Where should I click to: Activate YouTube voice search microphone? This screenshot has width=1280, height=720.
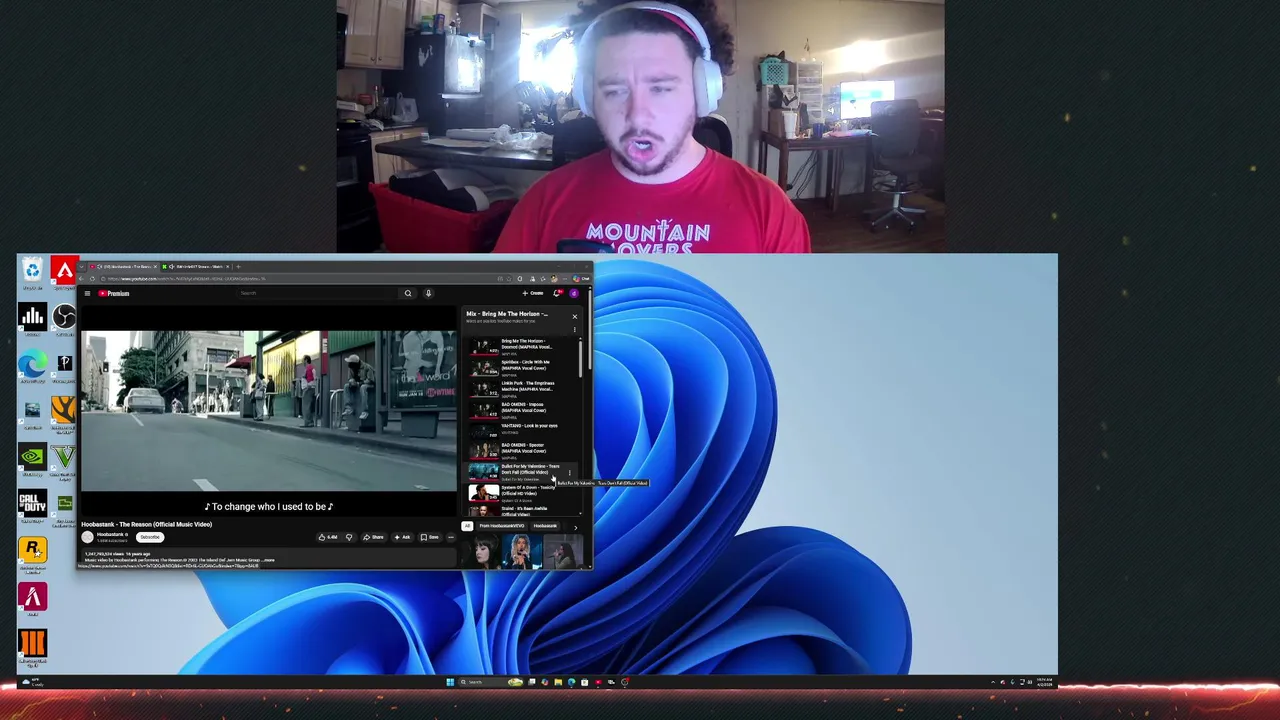[x=428, y=293]
